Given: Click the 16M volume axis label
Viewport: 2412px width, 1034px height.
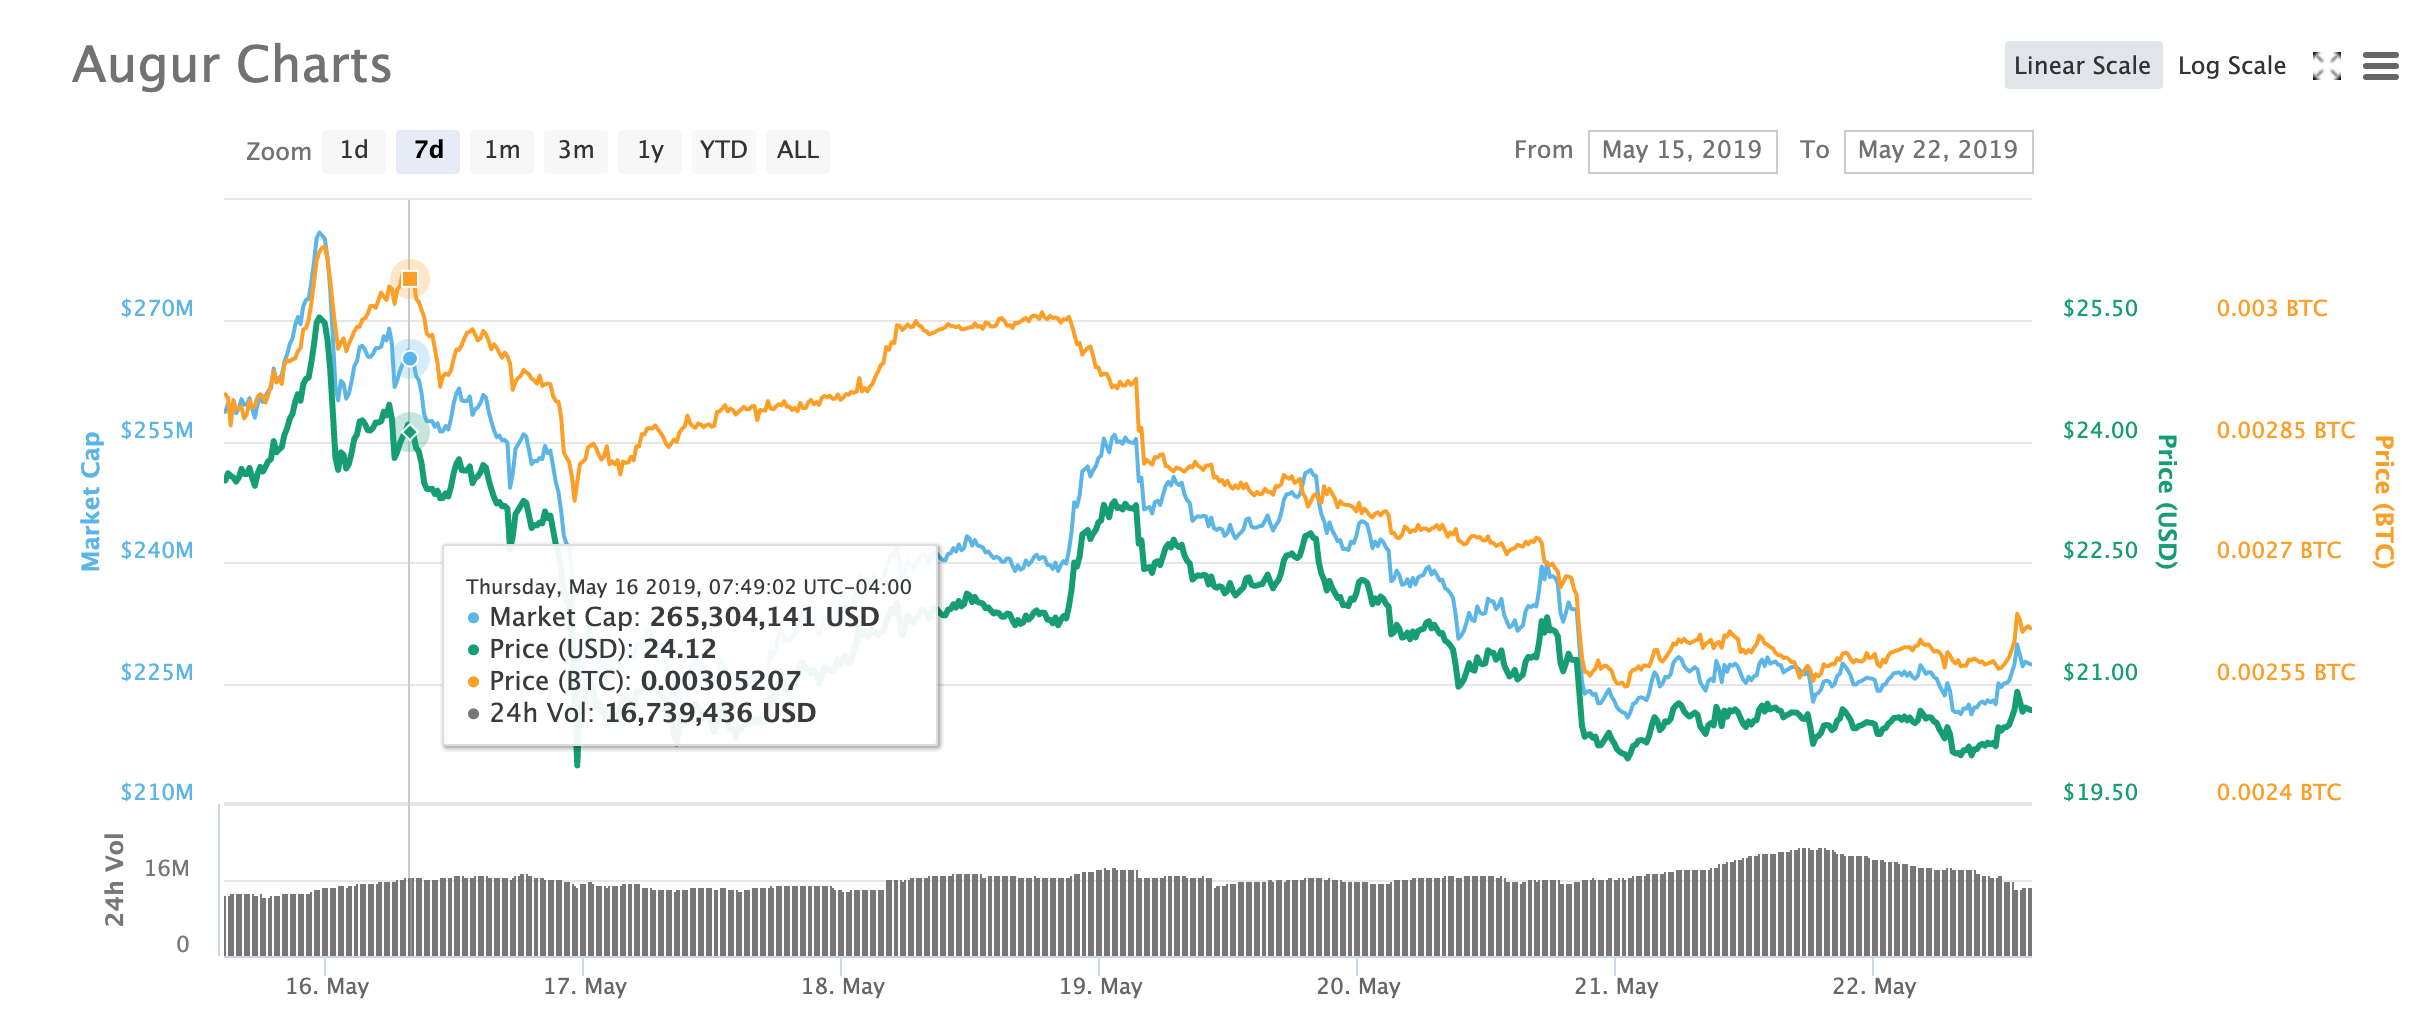Looking at the screenshot, I should coord(166,868).
